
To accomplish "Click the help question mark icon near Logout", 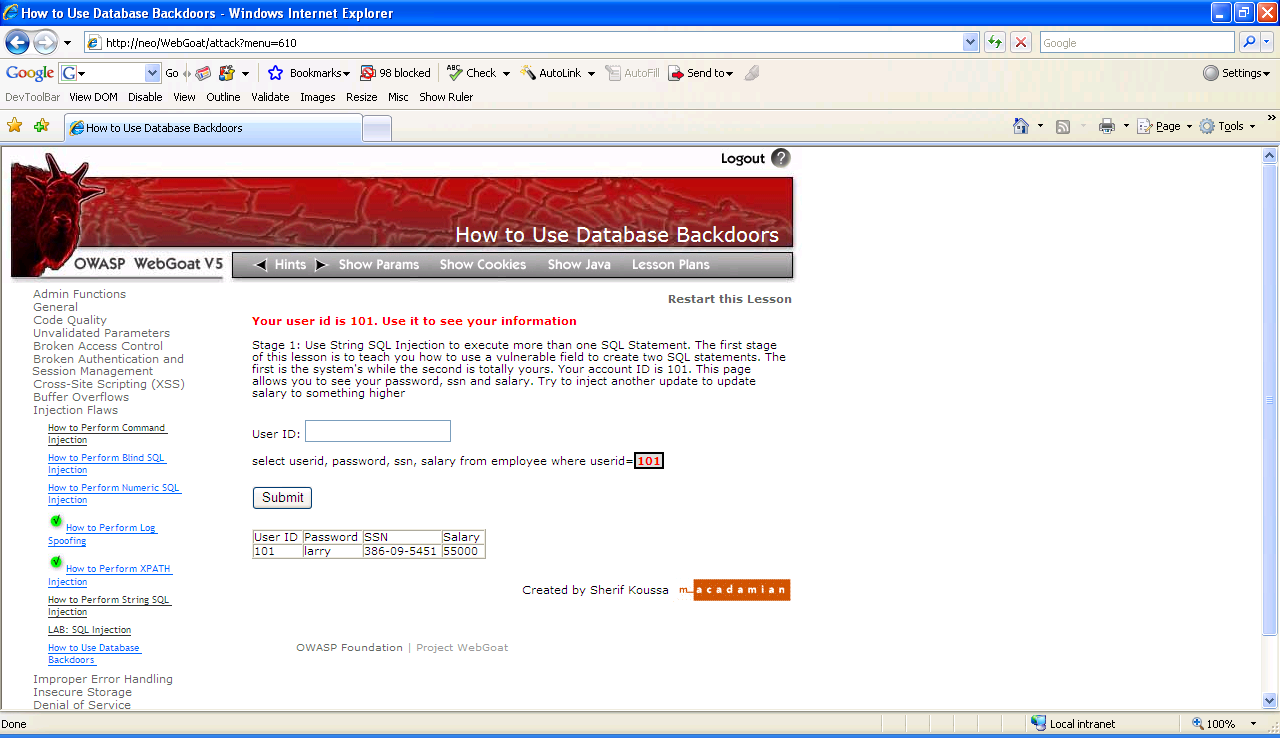I will point(780,158).
